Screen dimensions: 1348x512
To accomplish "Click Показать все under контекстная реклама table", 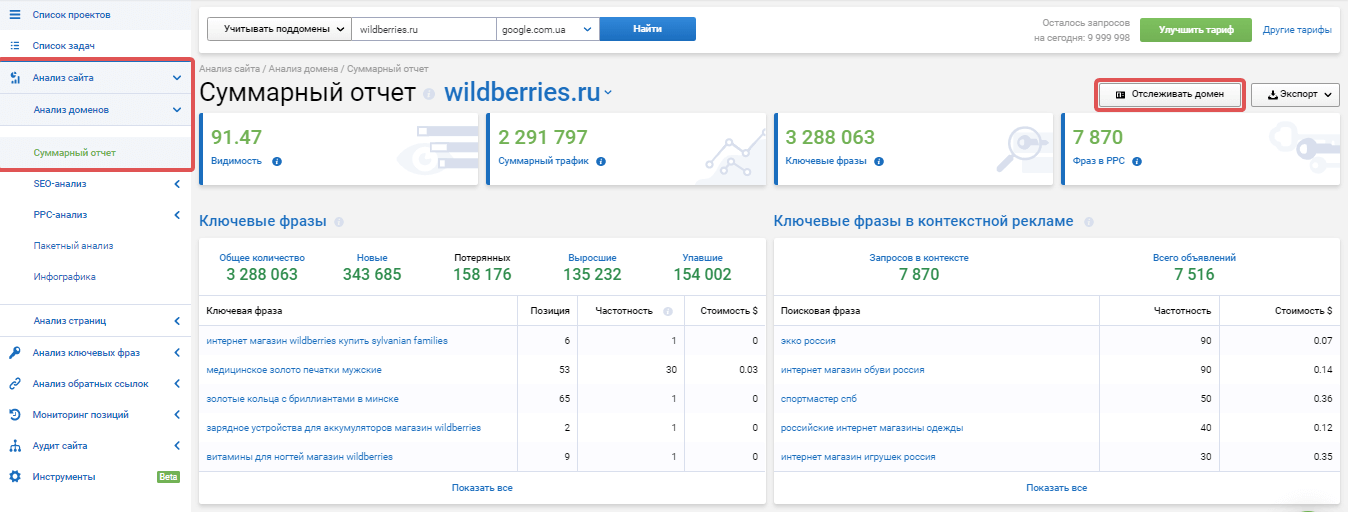I will [1056, 488].
